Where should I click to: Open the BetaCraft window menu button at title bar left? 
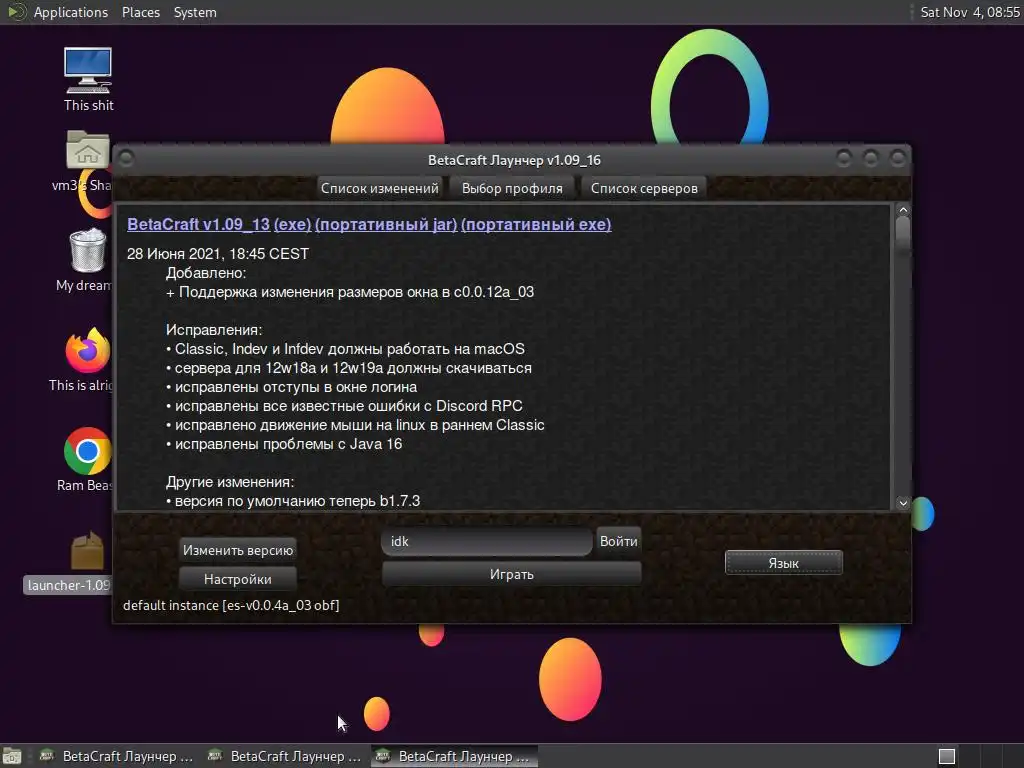(126, 159)
